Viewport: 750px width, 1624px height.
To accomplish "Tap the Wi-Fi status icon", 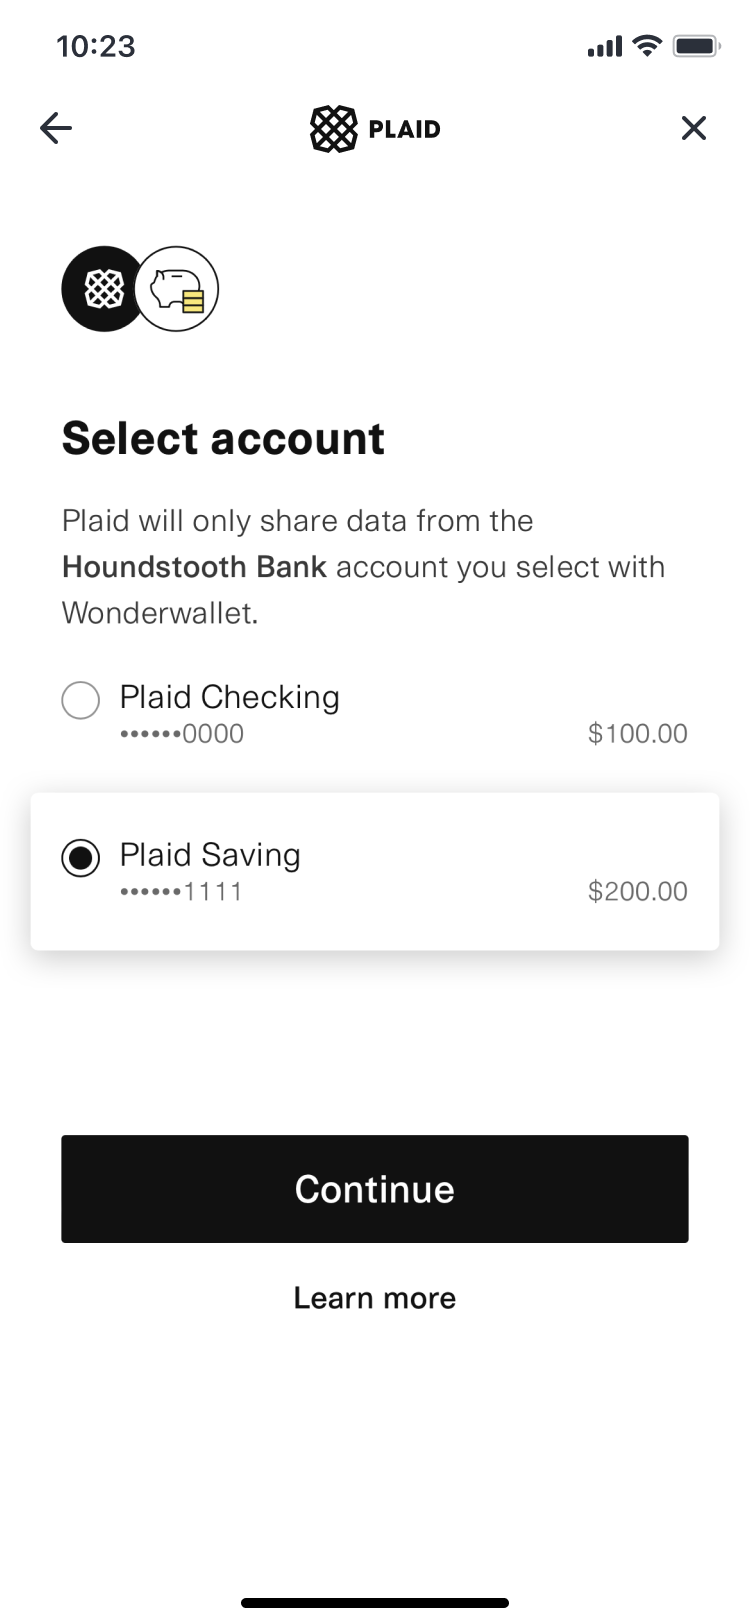I will 648,46.
